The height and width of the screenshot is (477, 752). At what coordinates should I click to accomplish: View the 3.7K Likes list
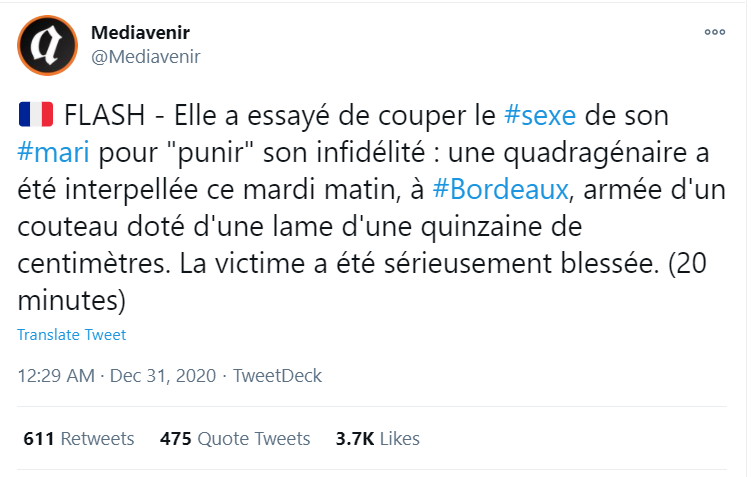tap(377, 438)
